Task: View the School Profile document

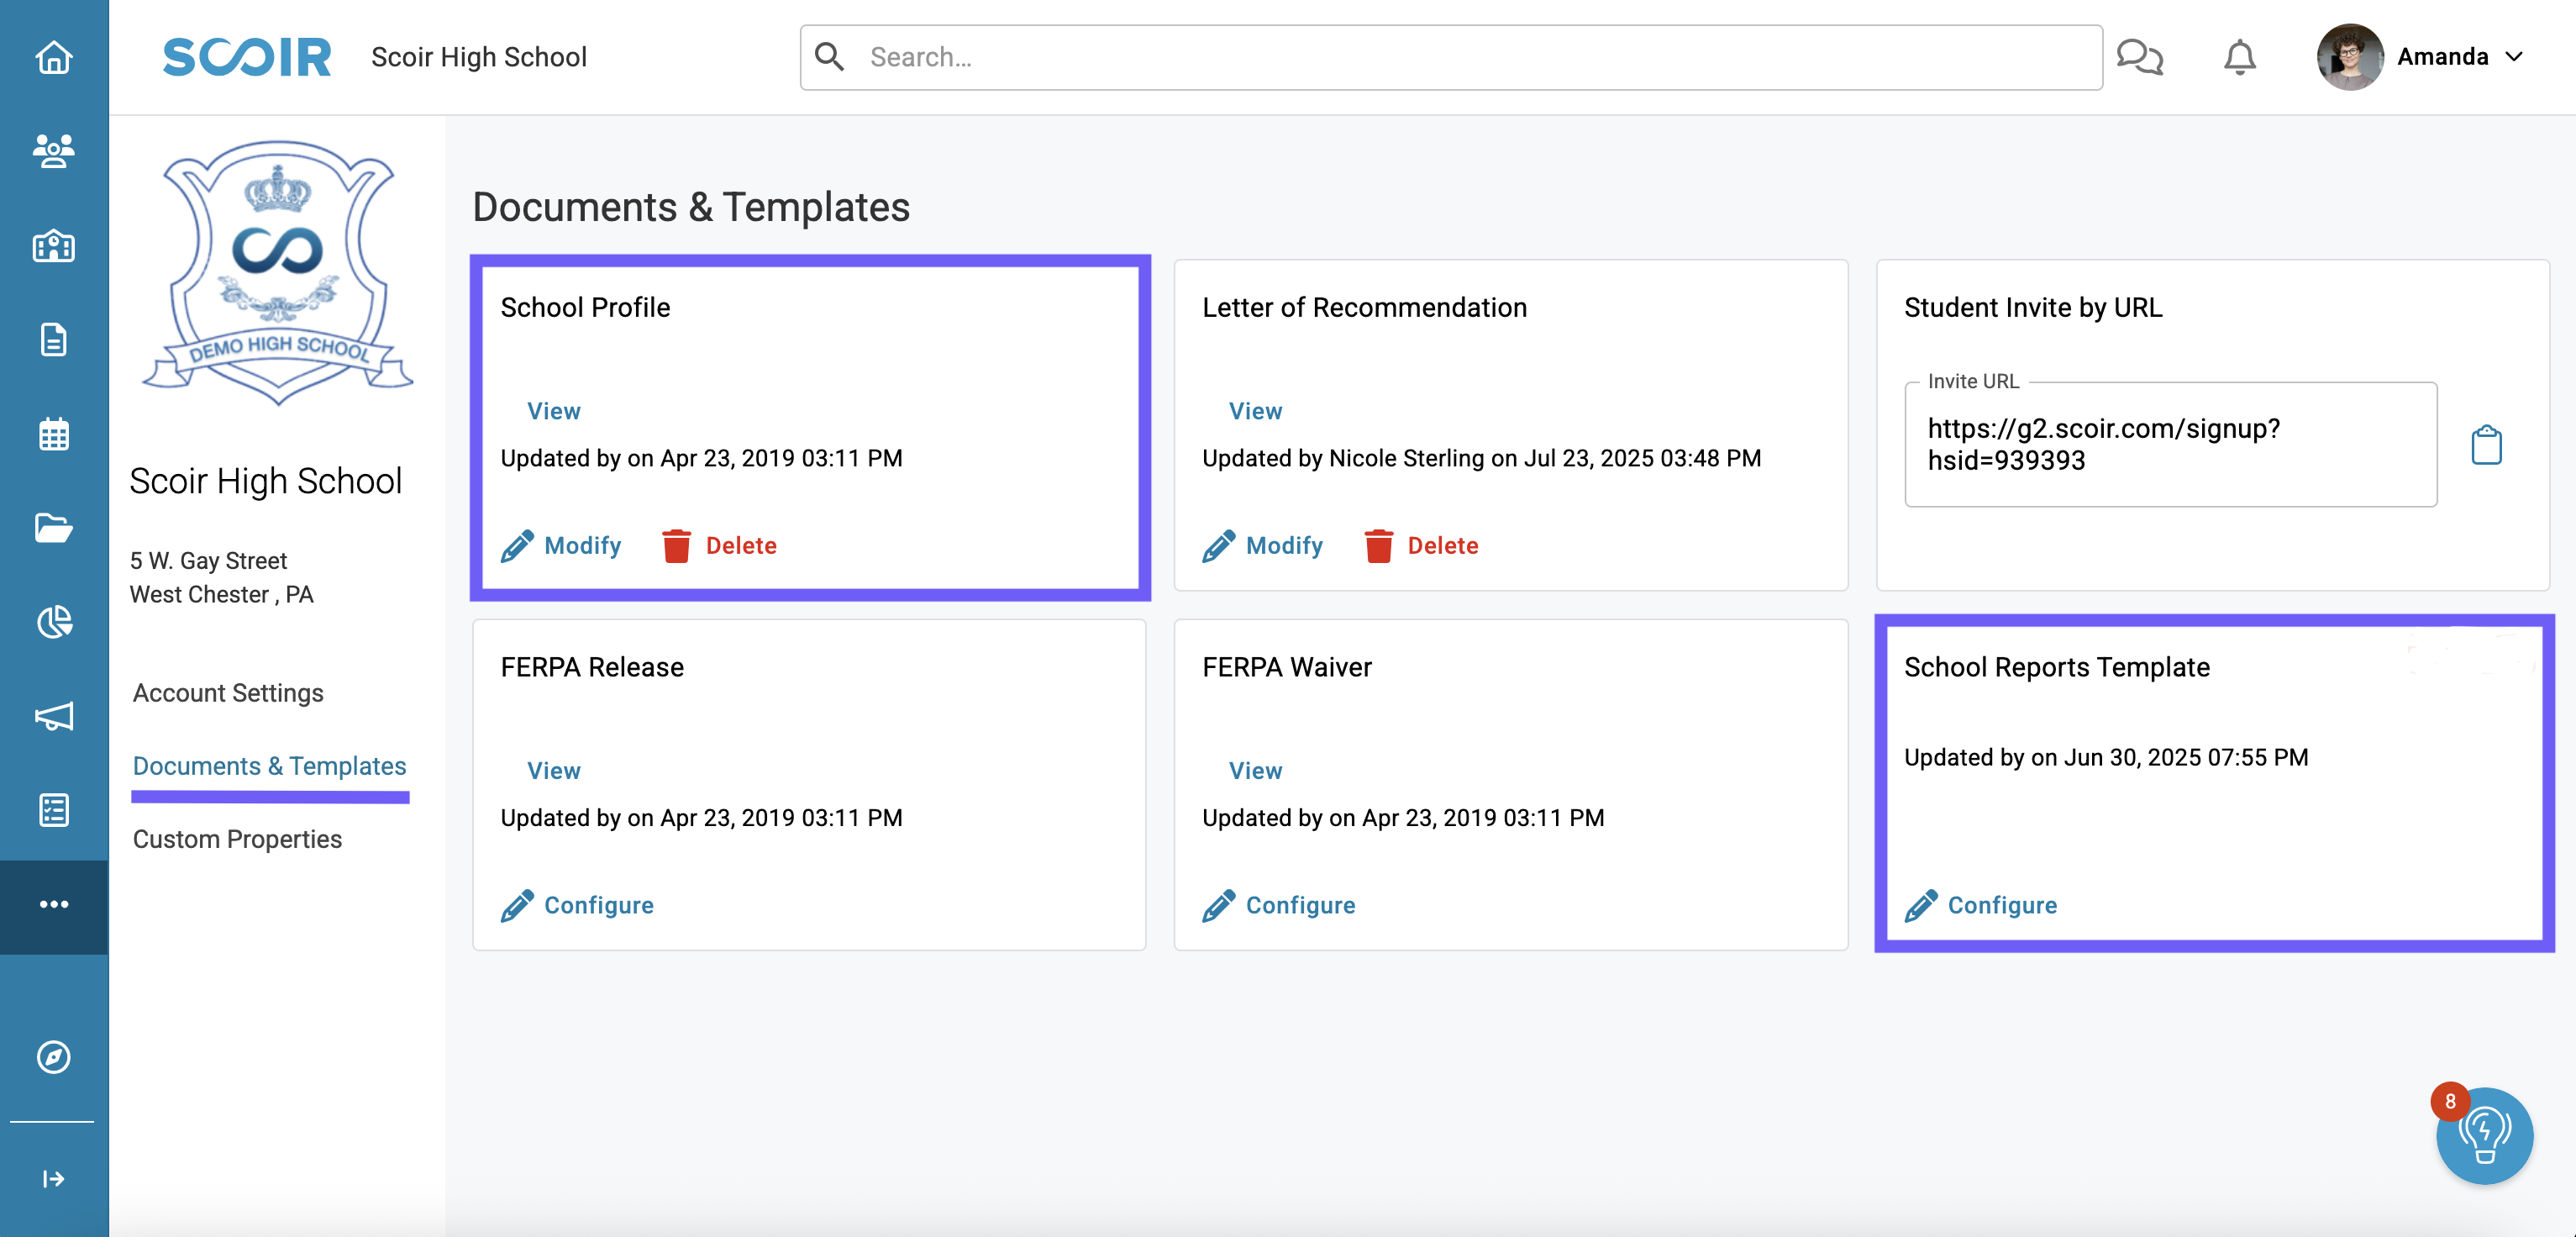Action: click(554, 411)
